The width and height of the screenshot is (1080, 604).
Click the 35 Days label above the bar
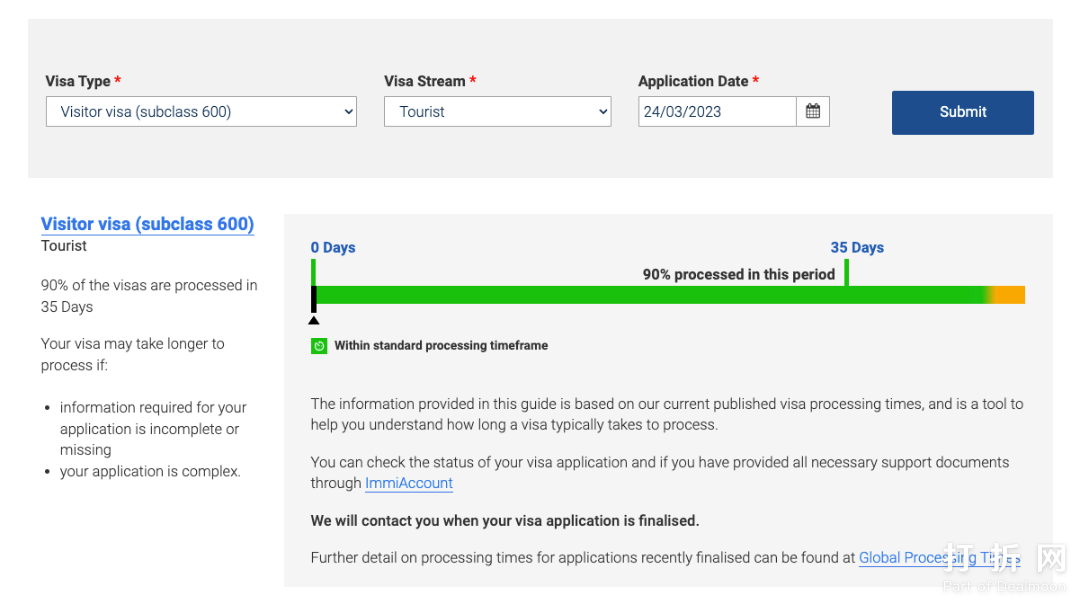click(x=857, y=248)
